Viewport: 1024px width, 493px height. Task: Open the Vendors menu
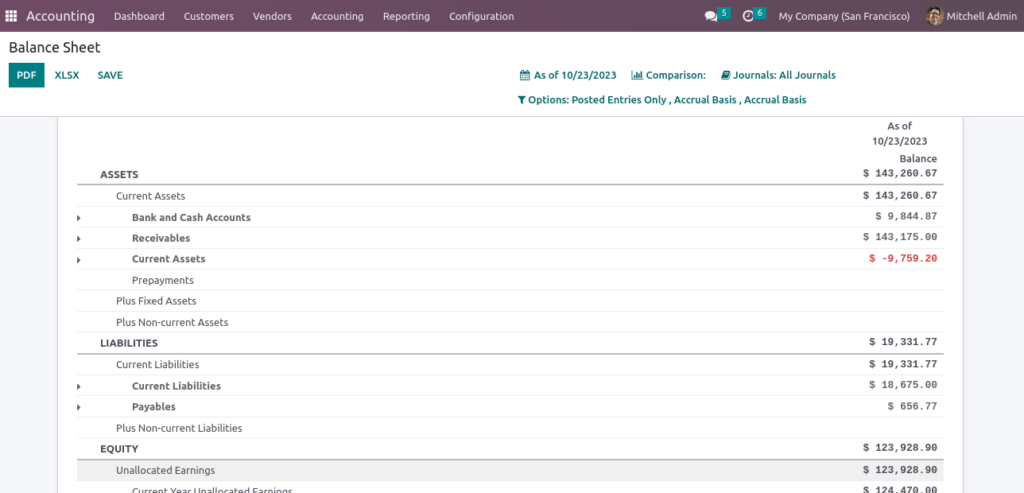[272, 16]
